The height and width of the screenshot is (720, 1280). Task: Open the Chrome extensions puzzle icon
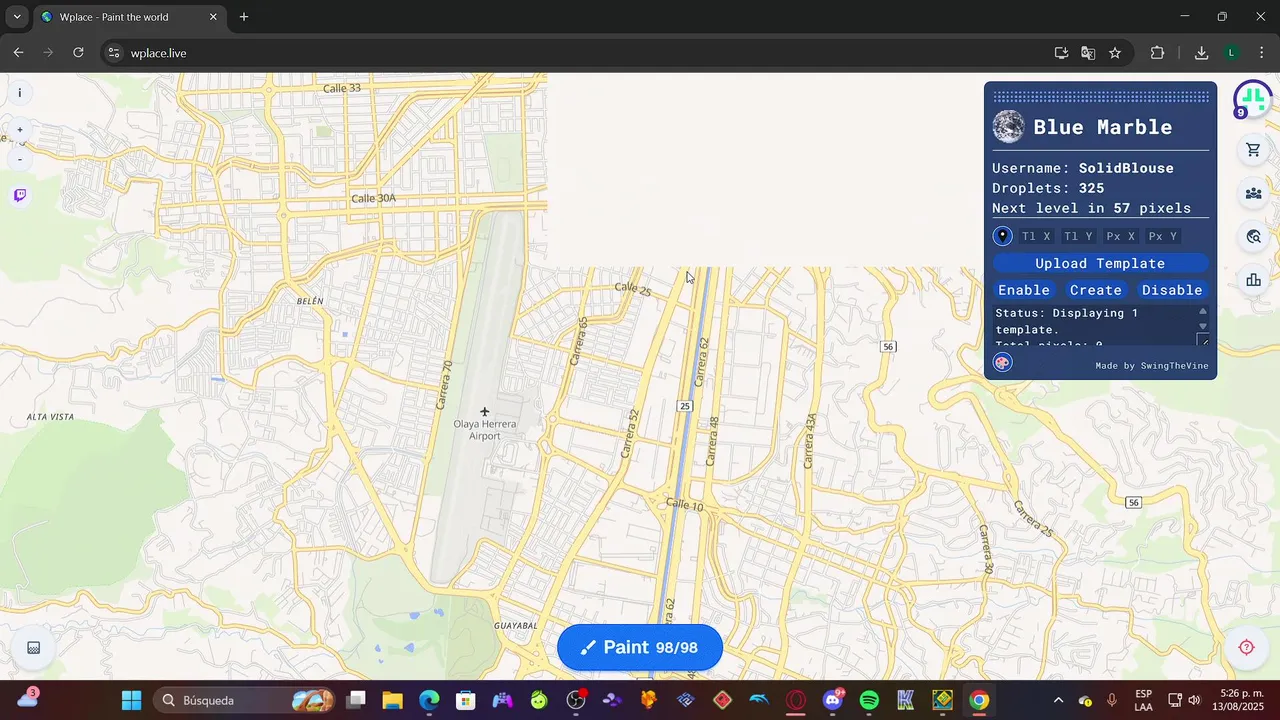[x=1158, y=53]
